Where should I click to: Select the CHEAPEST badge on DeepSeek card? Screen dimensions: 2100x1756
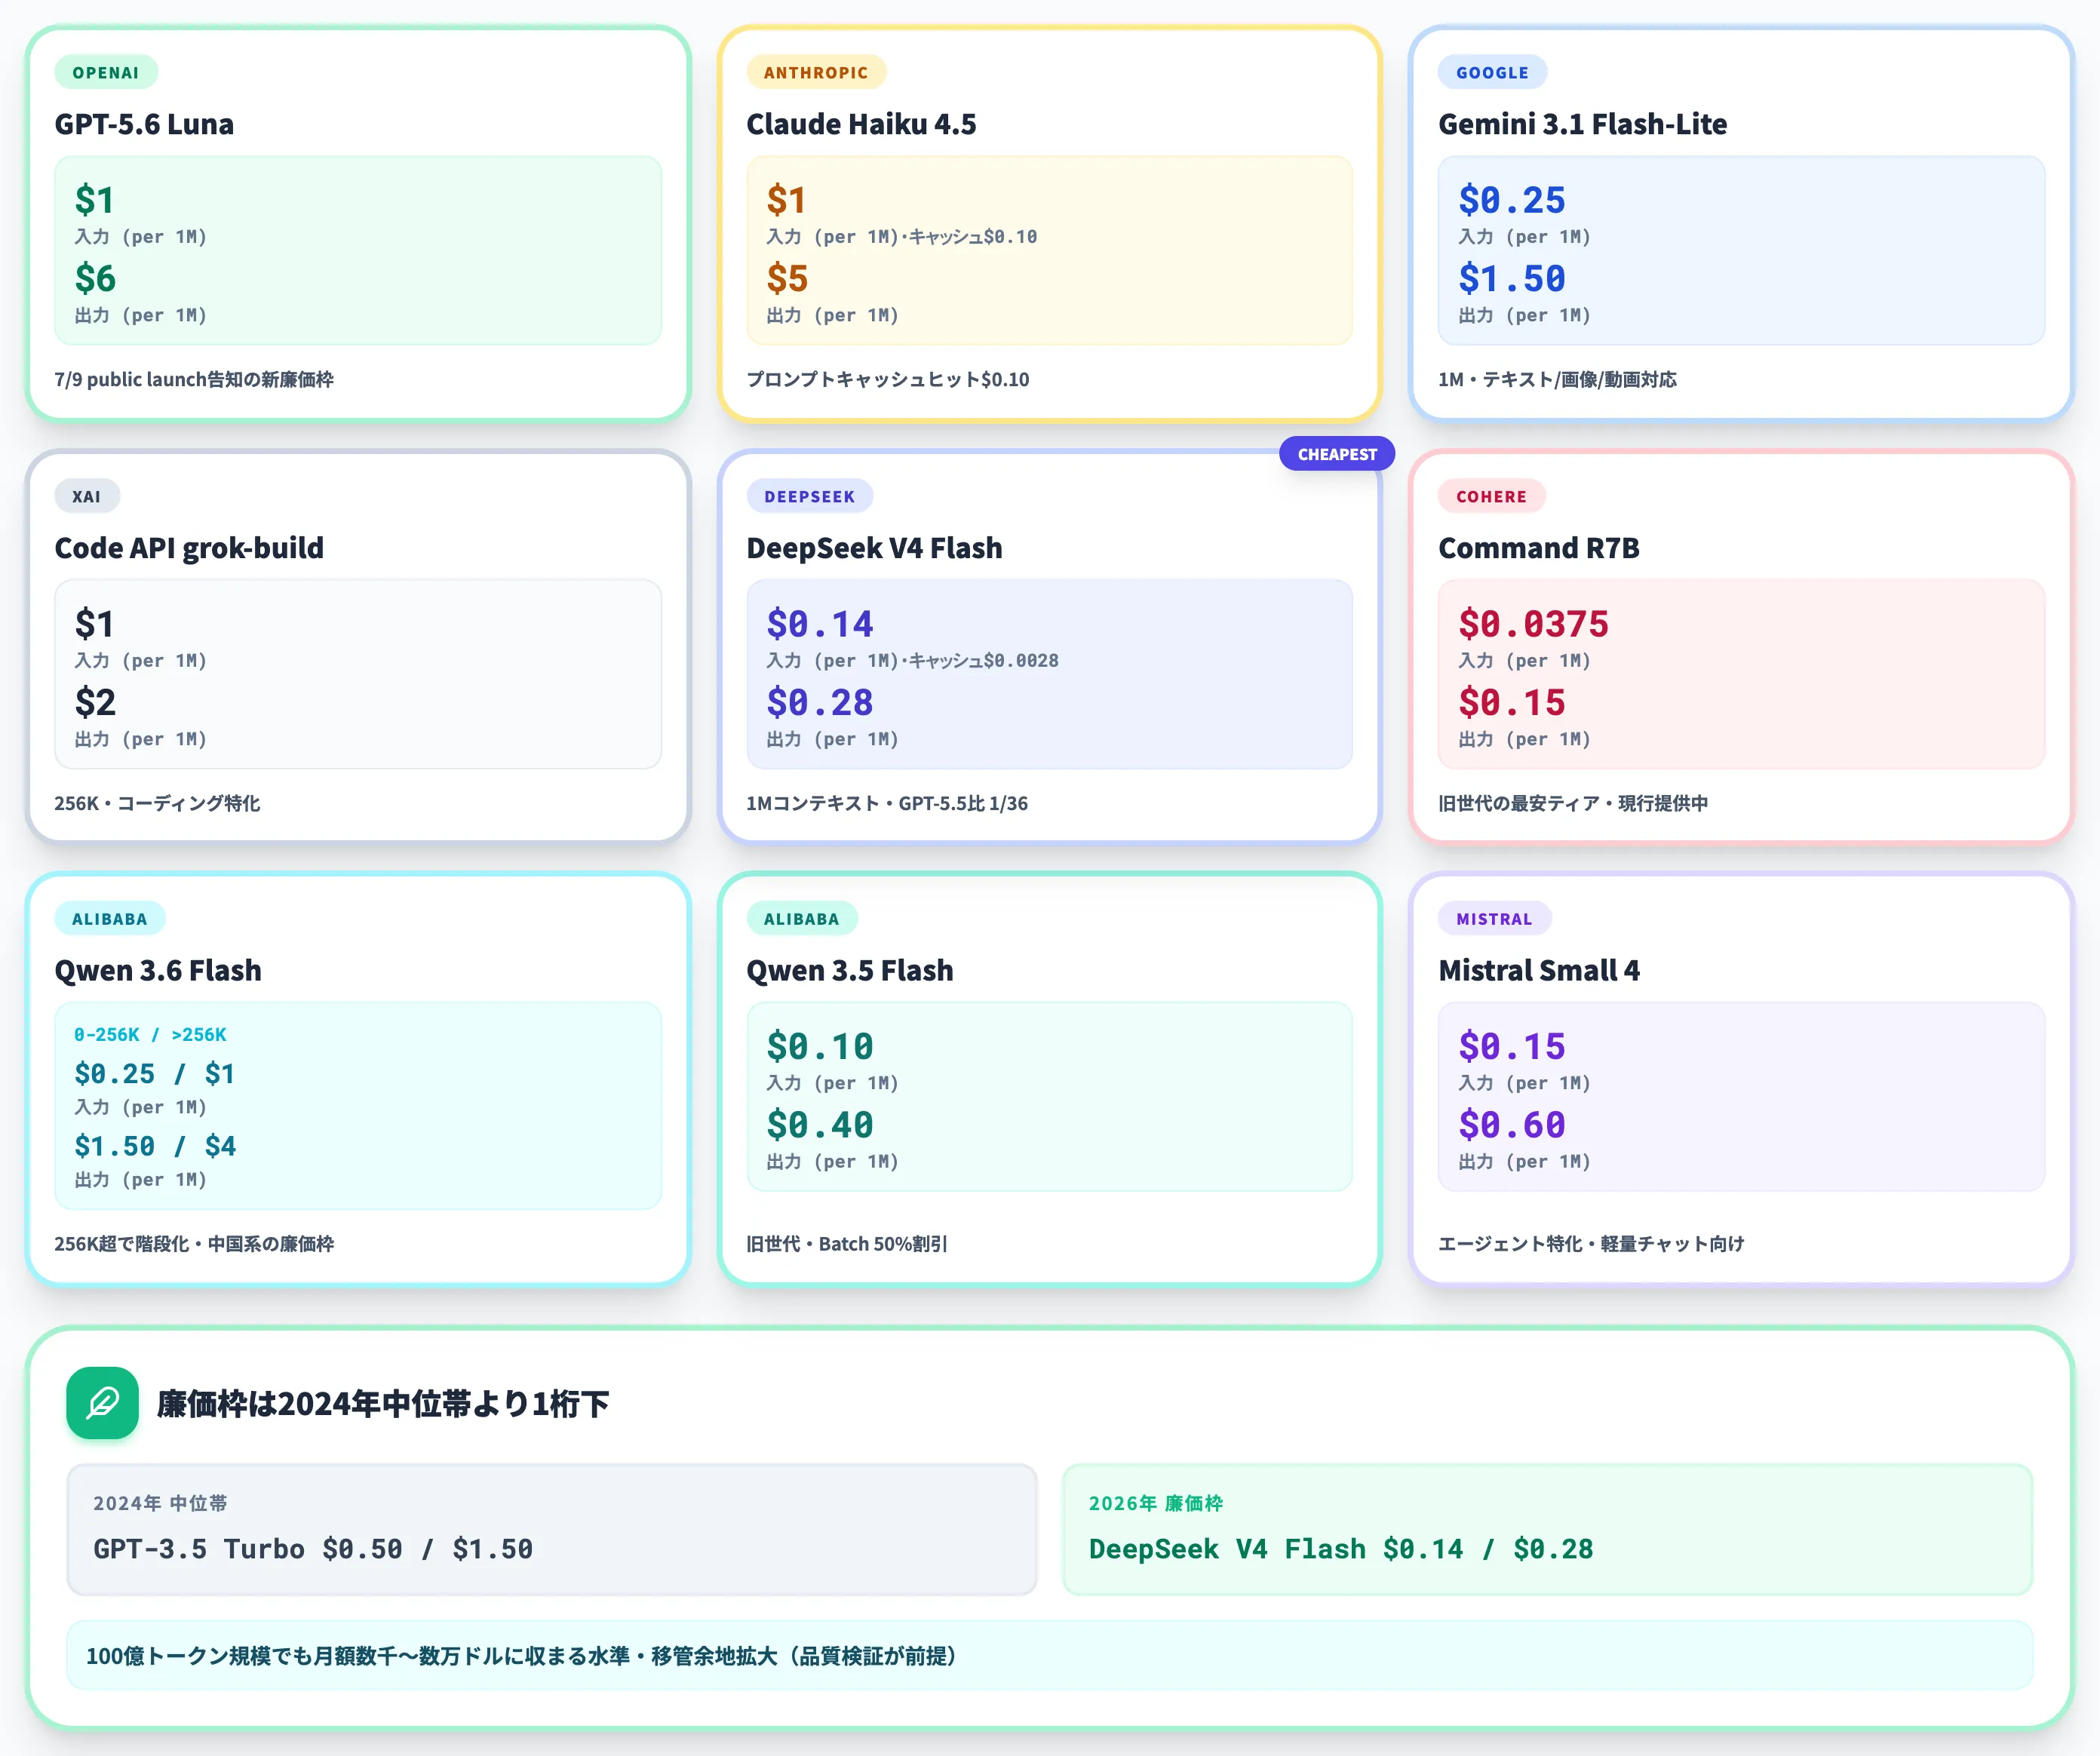click(1337, 454)
